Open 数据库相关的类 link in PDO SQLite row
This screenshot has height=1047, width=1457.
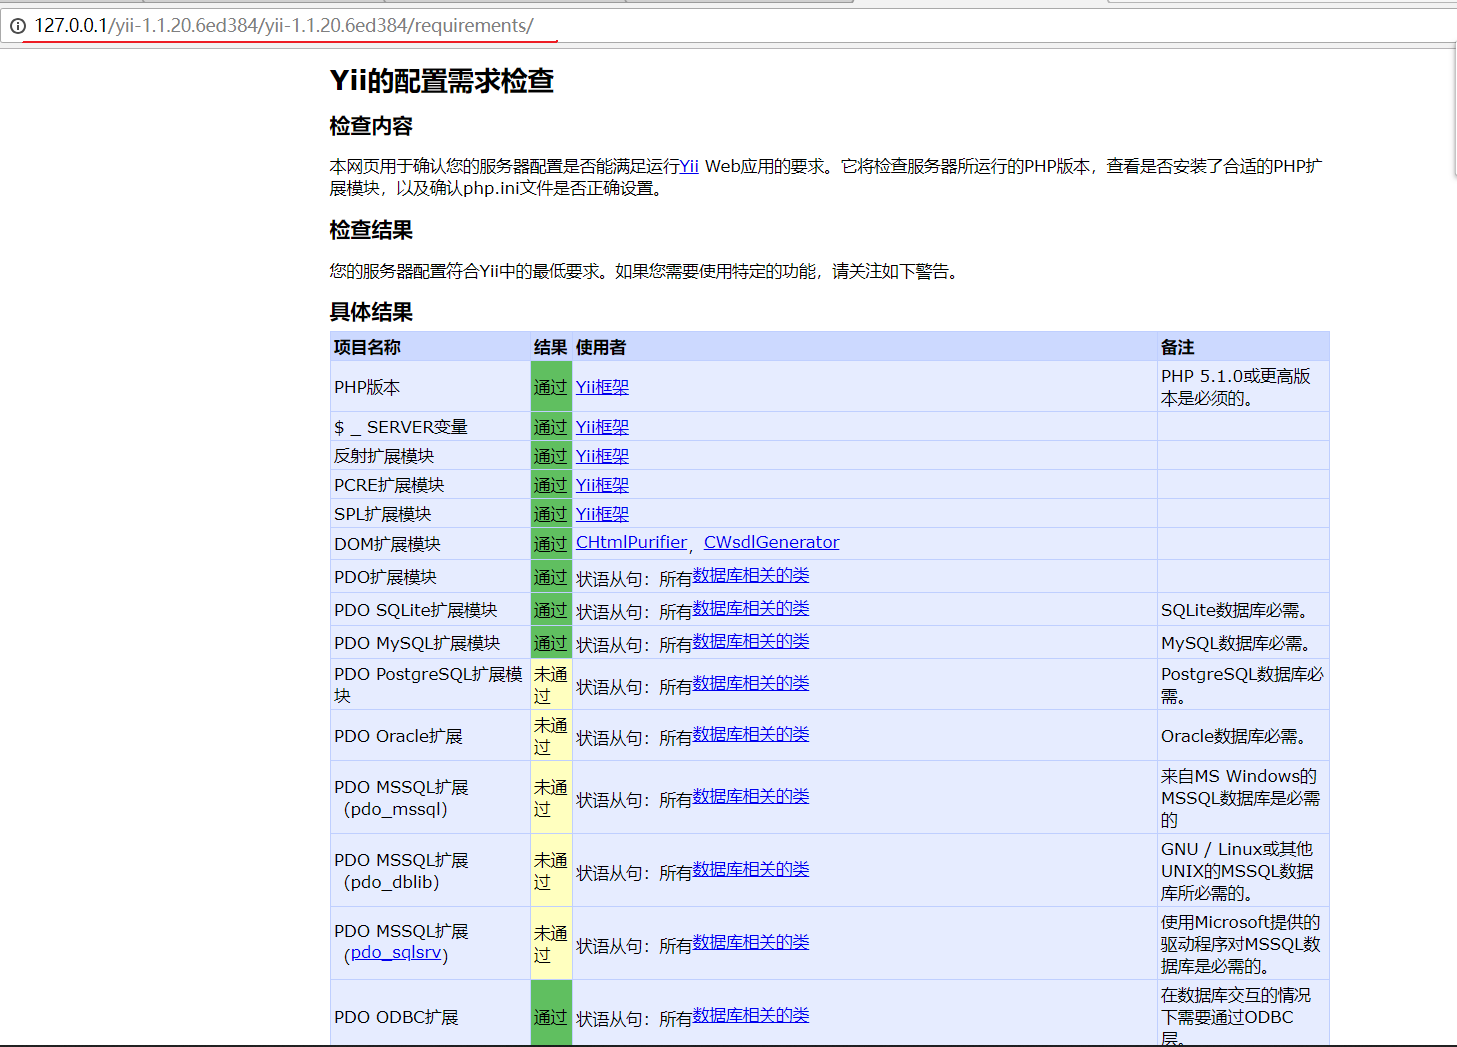[x=751, y=608]
